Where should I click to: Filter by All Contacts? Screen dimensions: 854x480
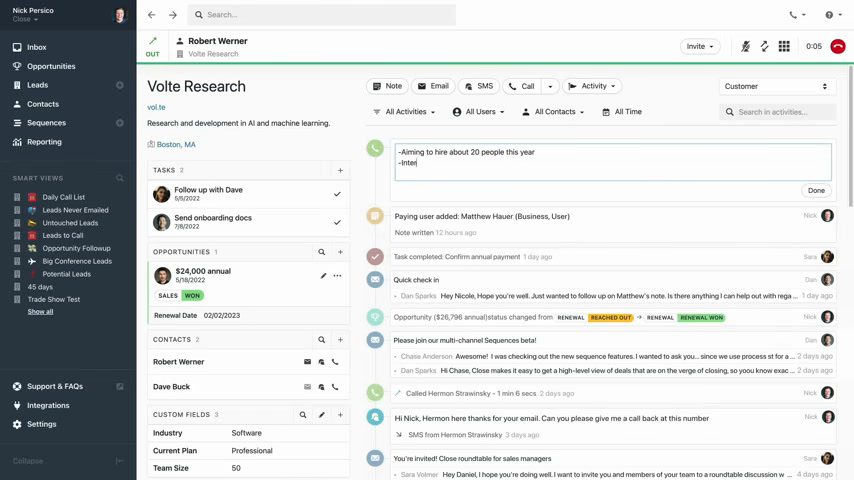point(553,112)
